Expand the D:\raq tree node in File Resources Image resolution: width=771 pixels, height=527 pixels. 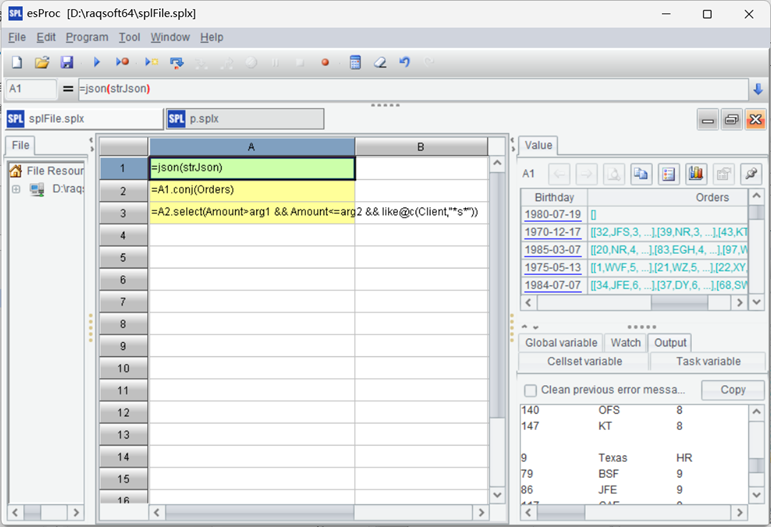[16, 189]
